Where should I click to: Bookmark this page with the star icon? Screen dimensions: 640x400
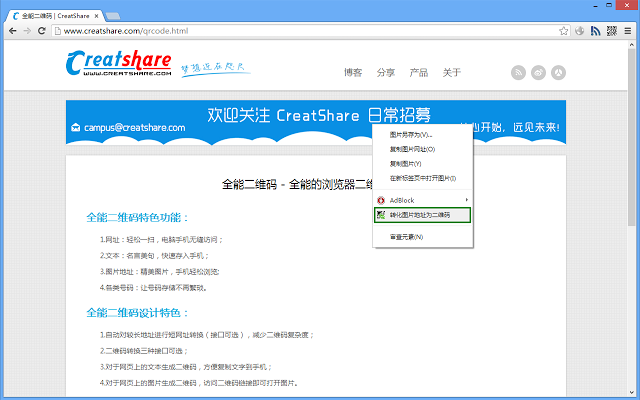(x=563, y=31)
